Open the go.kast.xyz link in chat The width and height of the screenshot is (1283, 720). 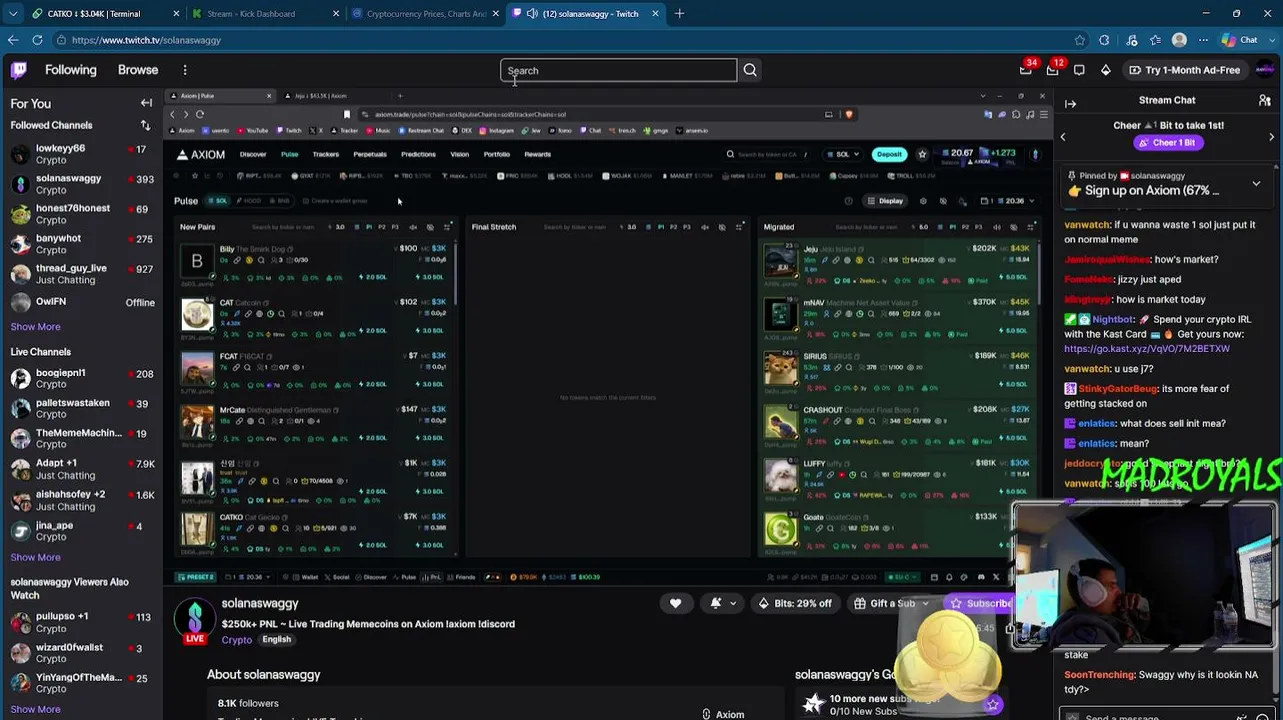click(x=1147, y=349)
